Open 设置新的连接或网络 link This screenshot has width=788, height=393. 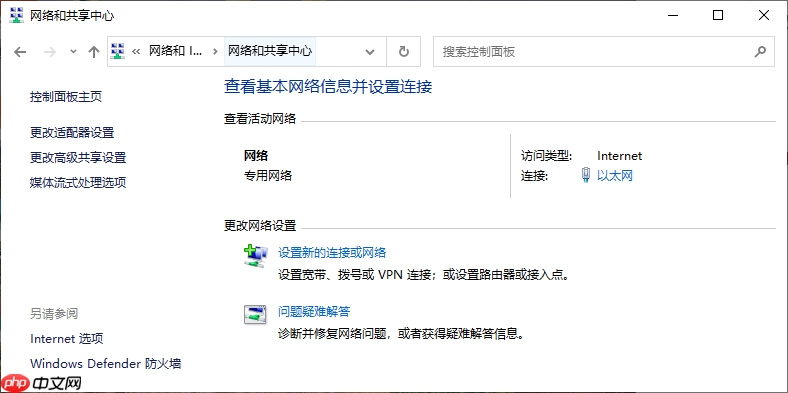click(x=332, y=252)
